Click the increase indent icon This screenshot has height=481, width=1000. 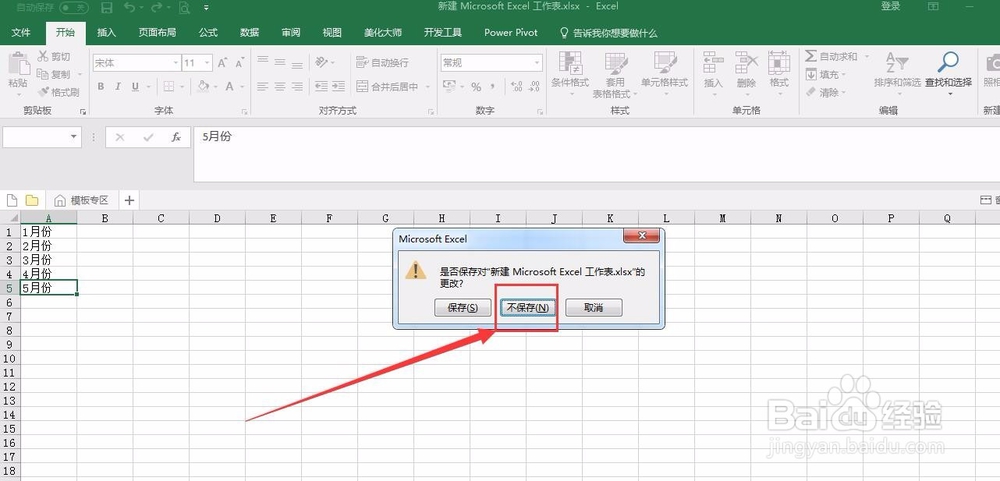339,86
